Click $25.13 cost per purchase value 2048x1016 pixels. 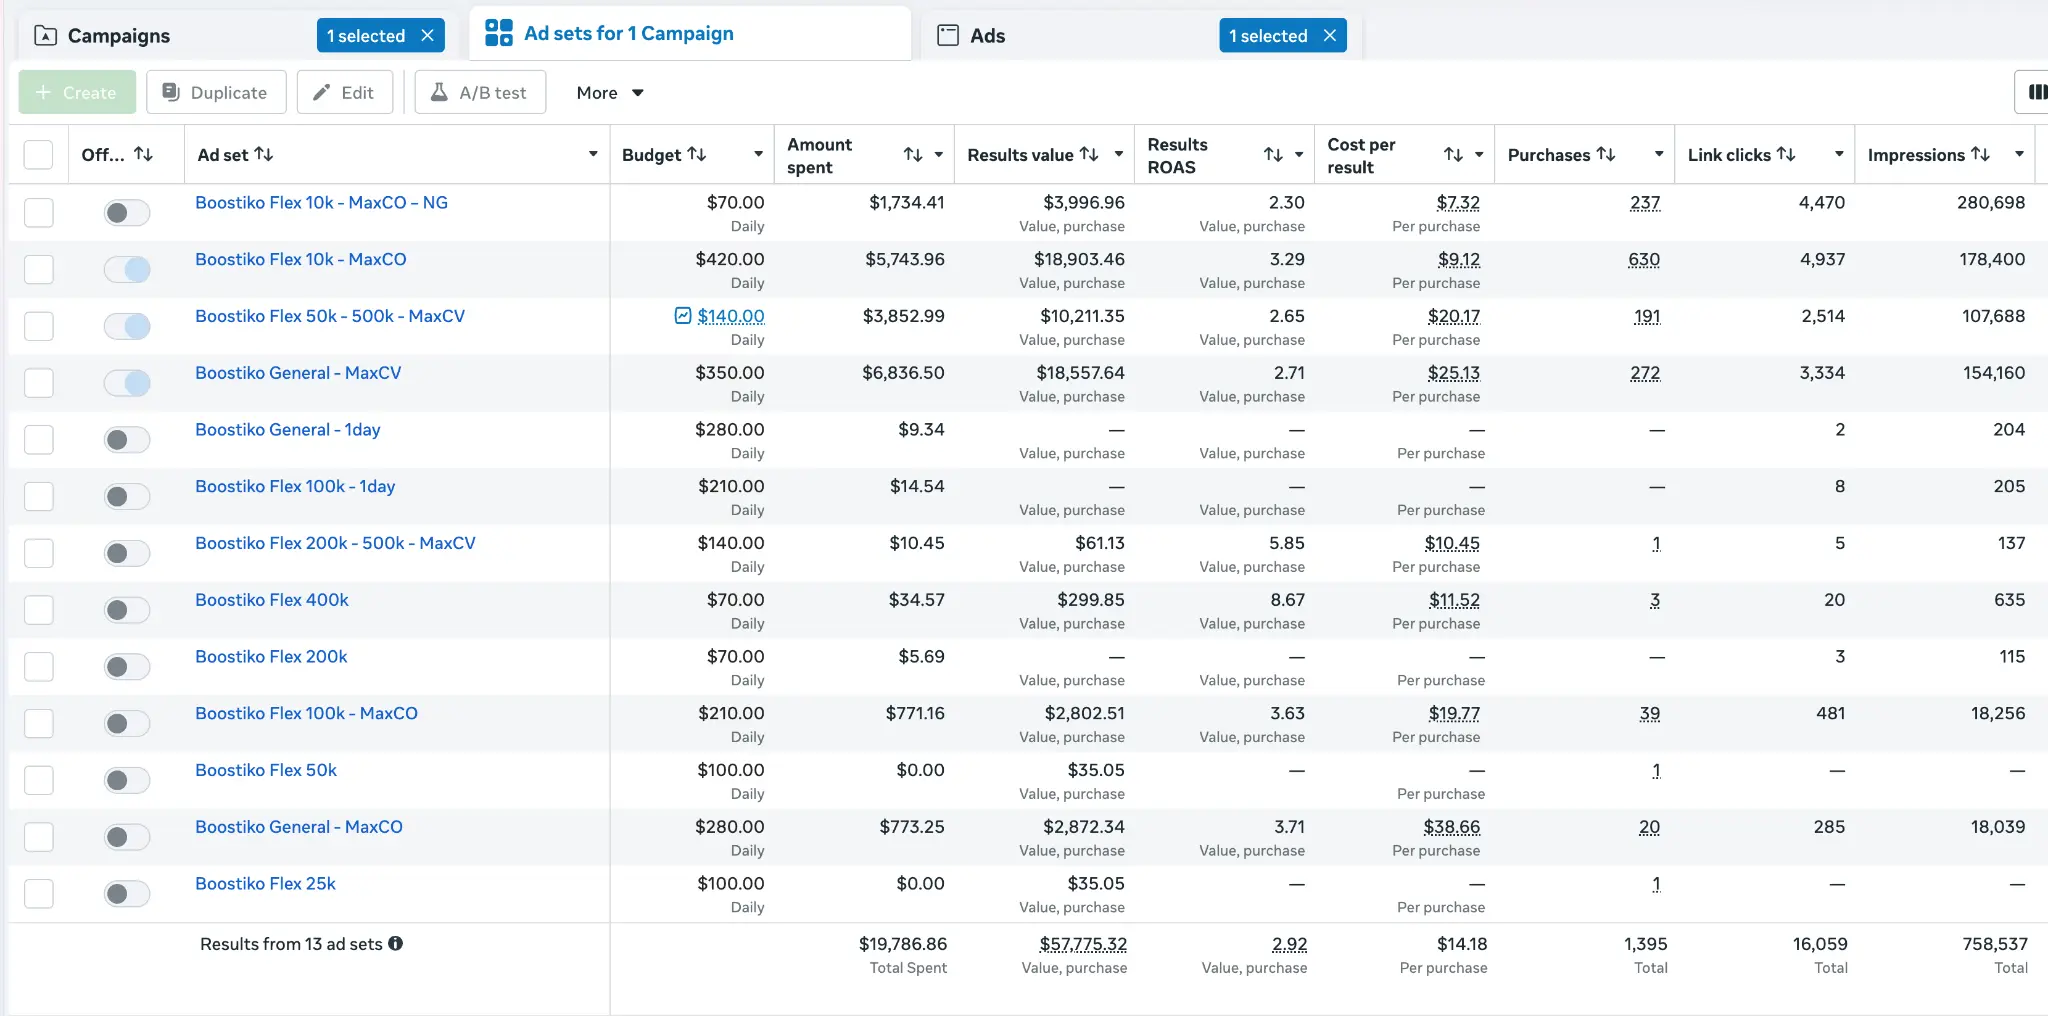[1454, 373]
